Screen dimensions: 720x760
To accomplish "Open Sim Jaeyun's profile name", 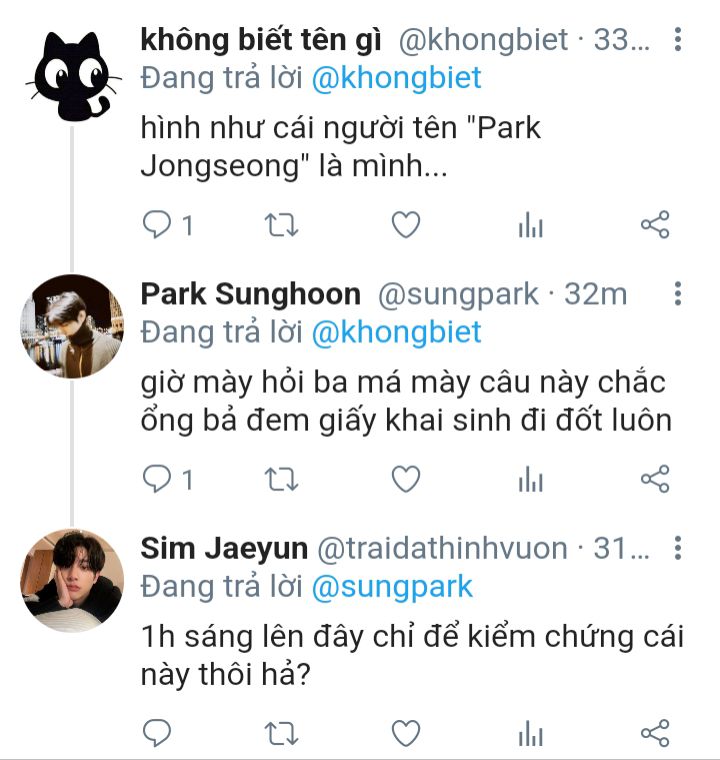I will pos(222,548).
